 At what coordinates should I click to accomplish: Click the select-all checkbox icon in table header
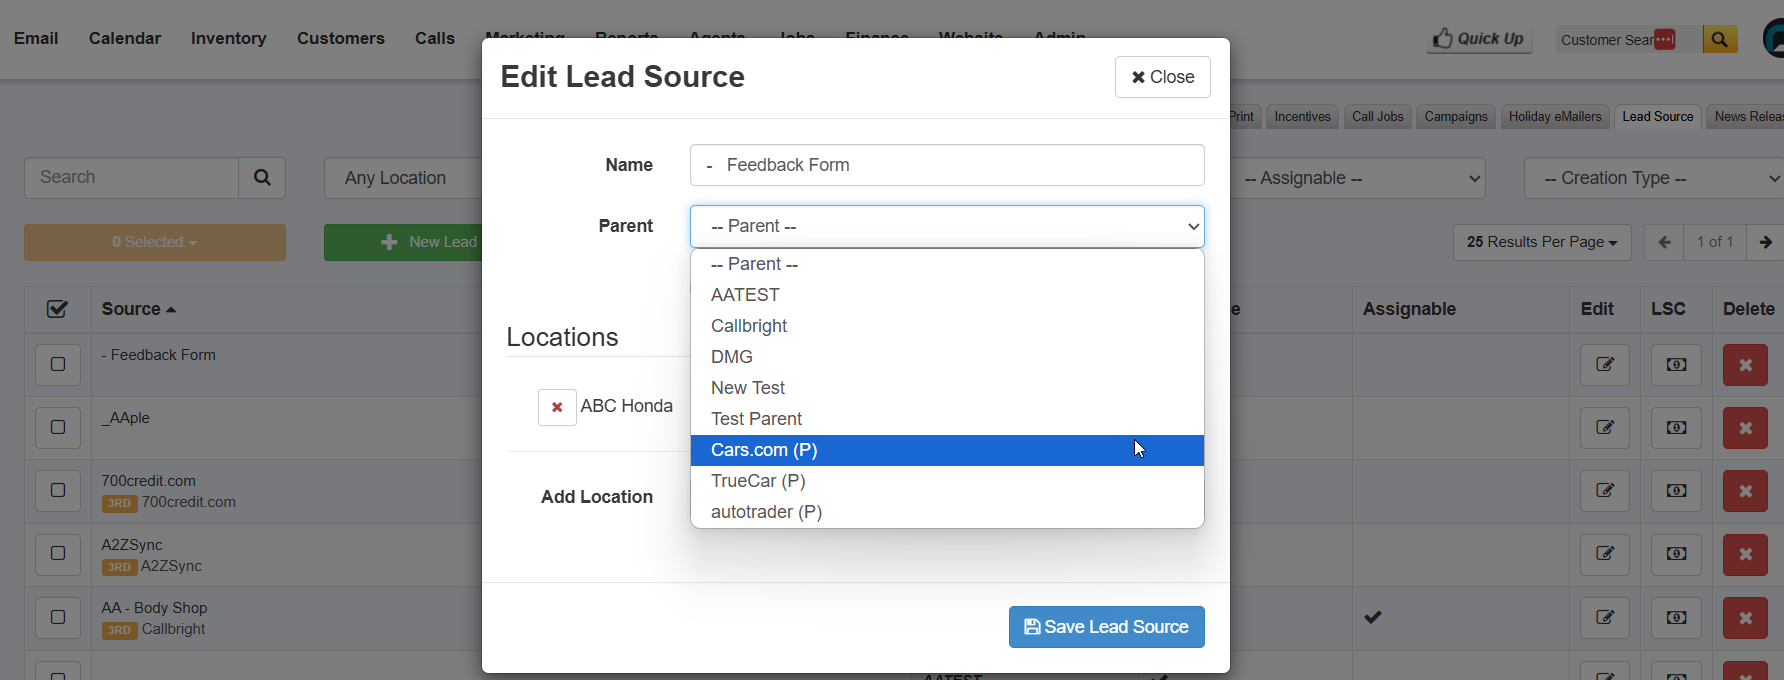pos(58,309)
